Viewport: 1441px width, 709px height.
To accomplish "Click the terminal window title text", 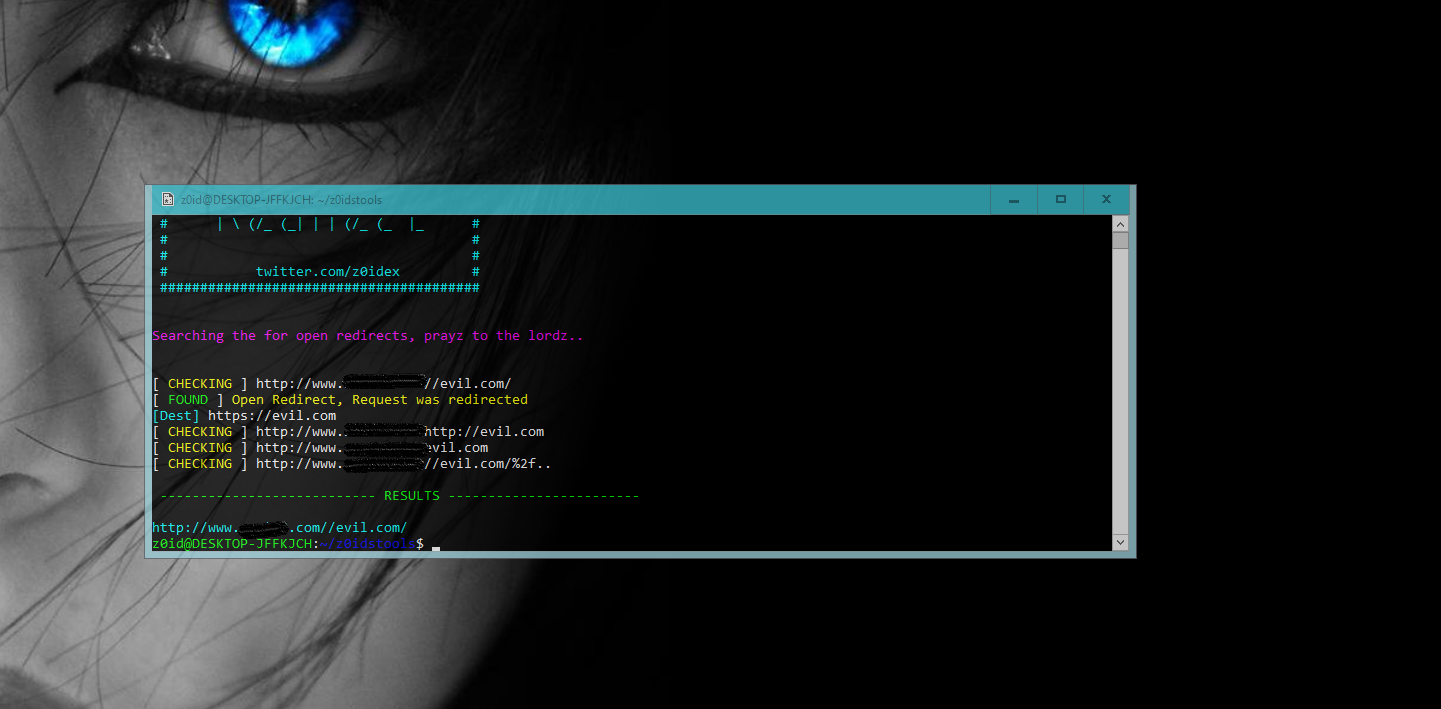I will pos(281,200).
